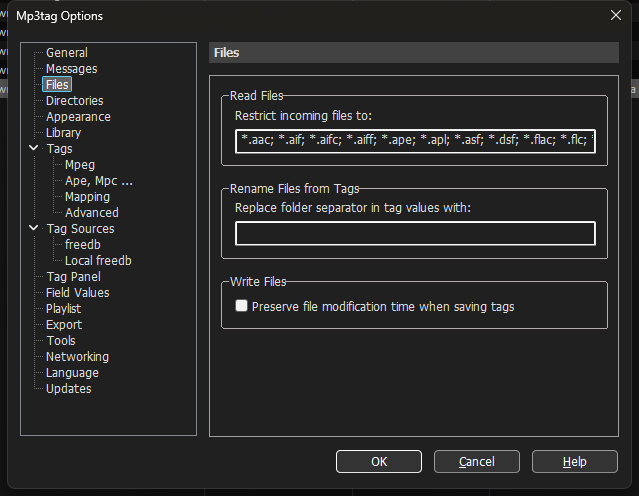Go to Field Values settings

(x=77, y=293)
